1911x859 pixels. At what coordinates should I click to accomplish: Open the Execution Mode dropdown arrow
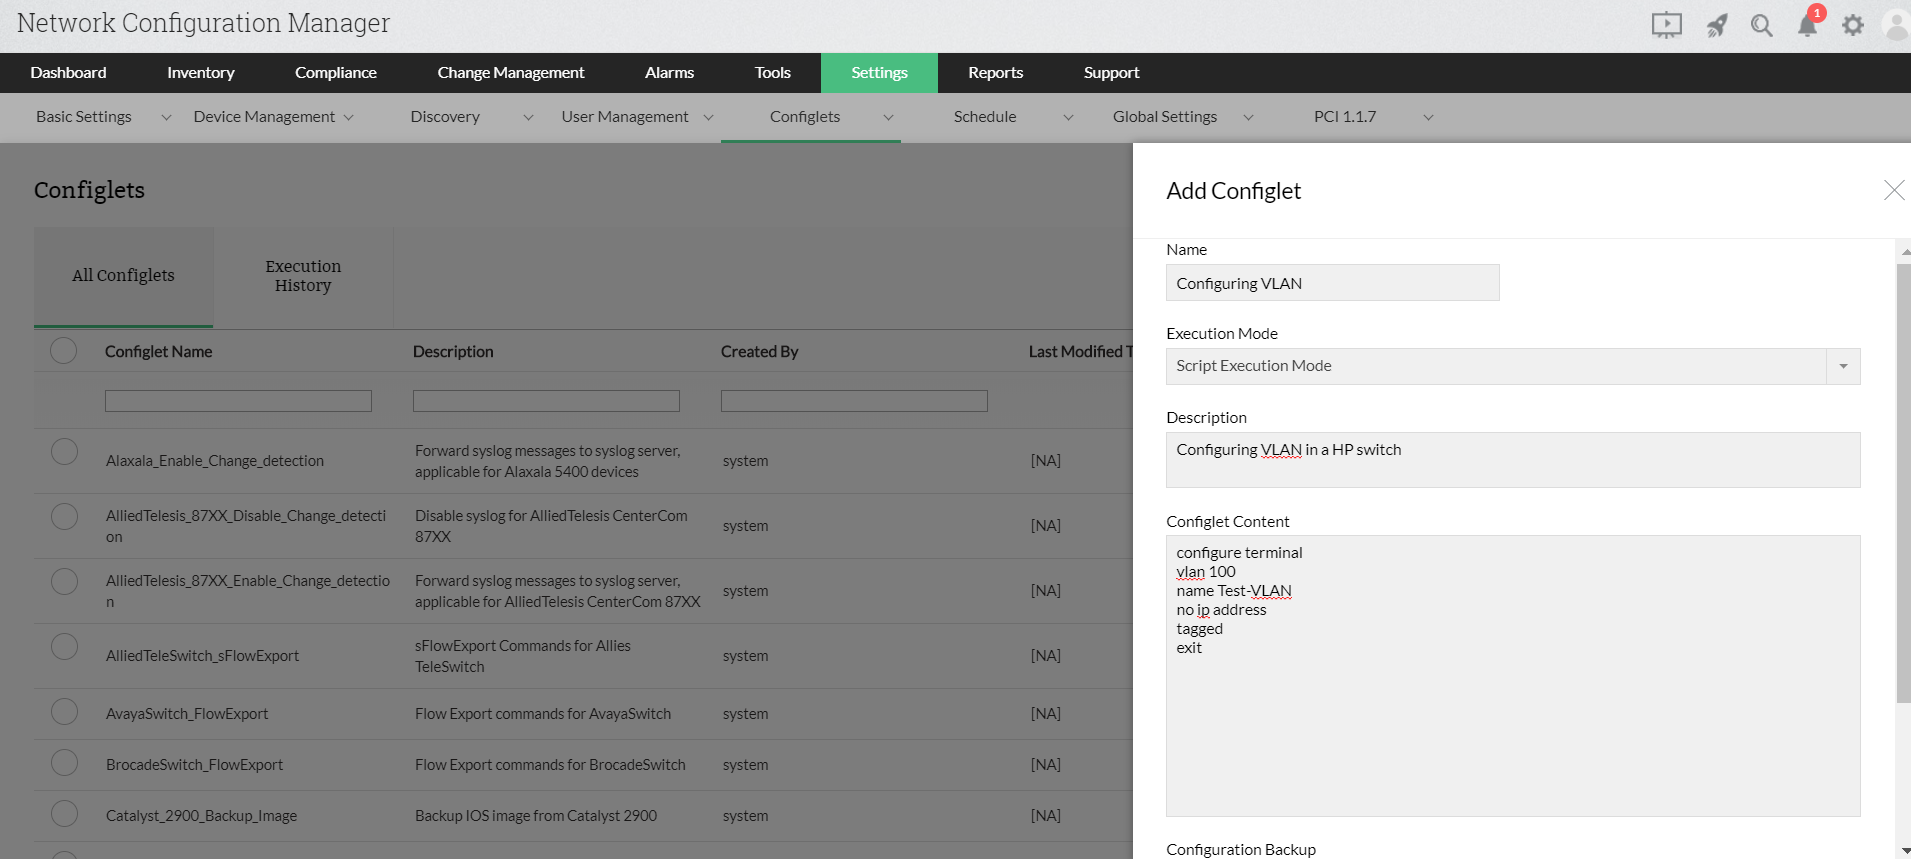pos(1843,366)
